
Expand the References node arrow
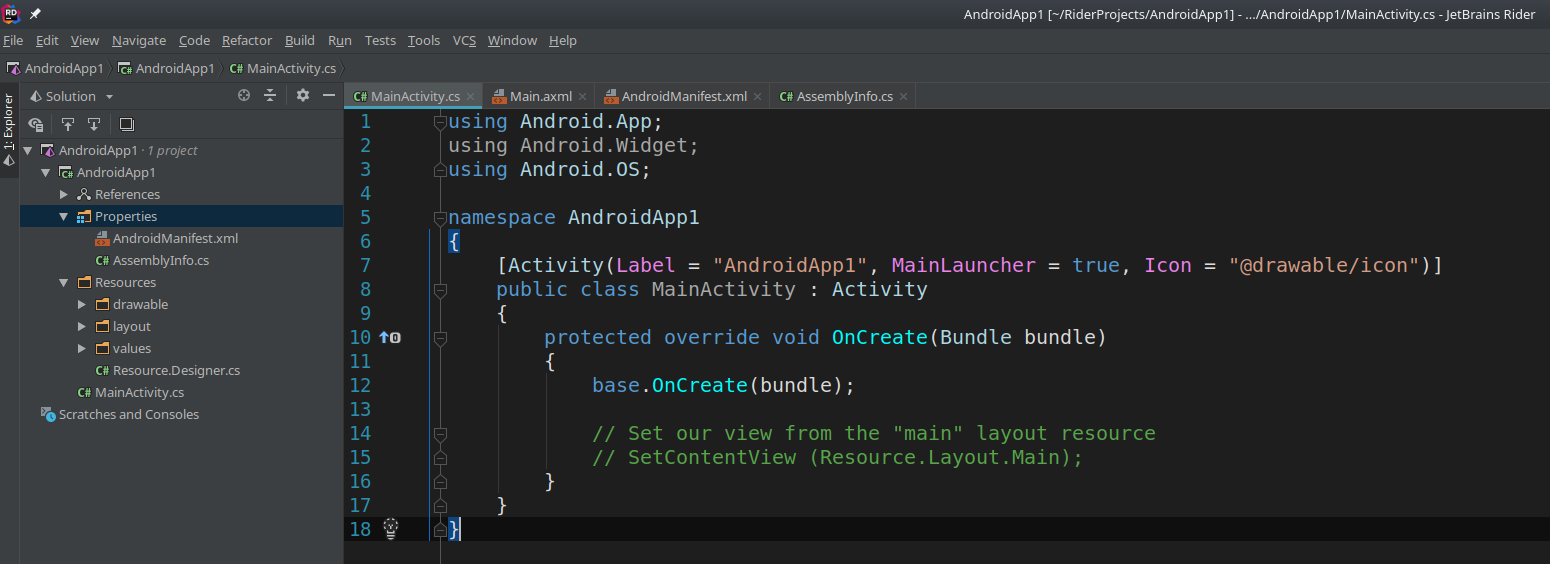click(64, 195)
